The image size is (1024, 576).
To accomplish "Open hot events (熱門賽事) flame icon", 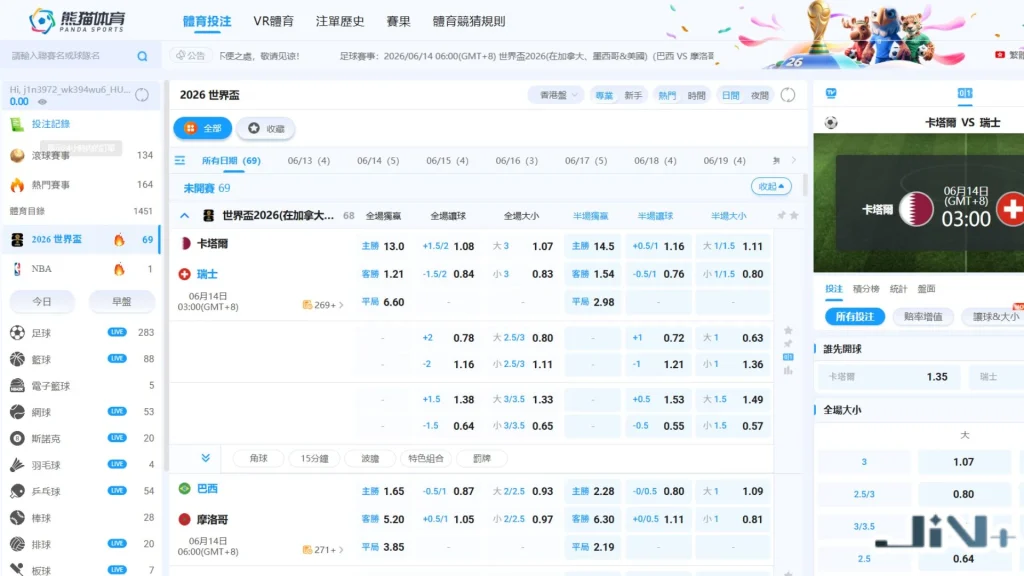I will 18,185.
